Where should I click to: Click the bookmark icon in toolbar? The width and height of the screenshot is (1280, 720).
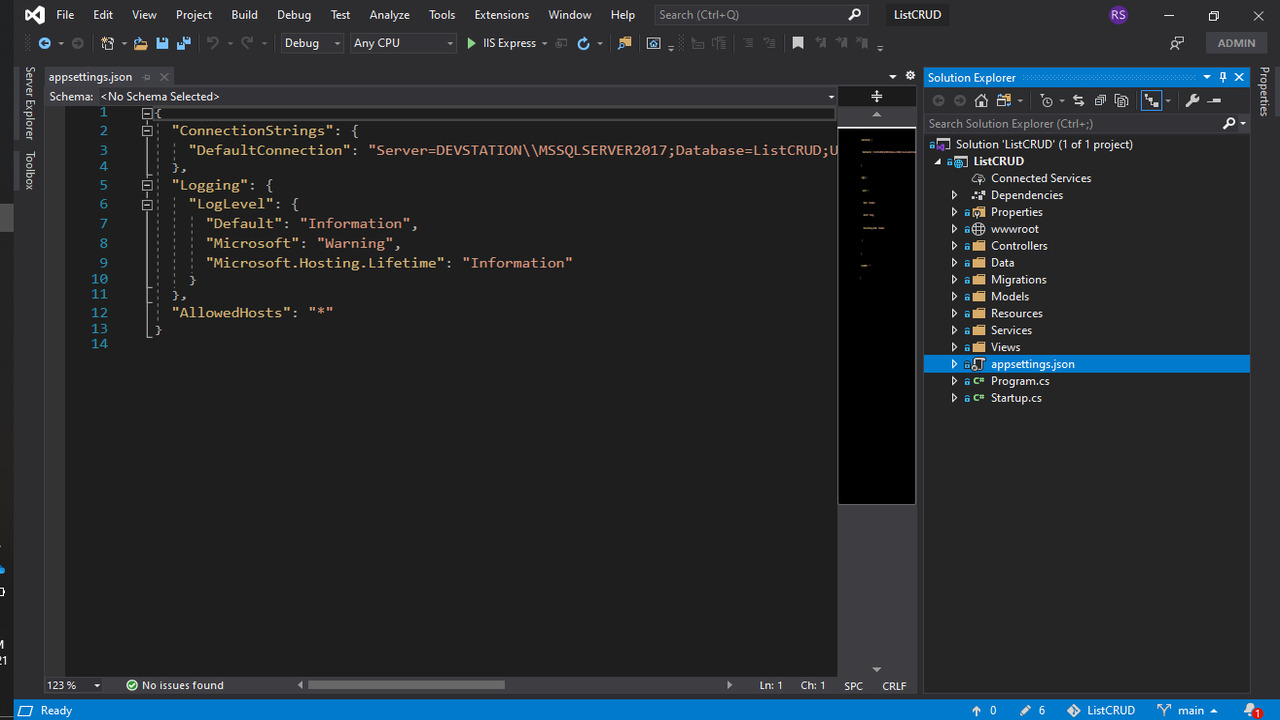tap(797, 43)
